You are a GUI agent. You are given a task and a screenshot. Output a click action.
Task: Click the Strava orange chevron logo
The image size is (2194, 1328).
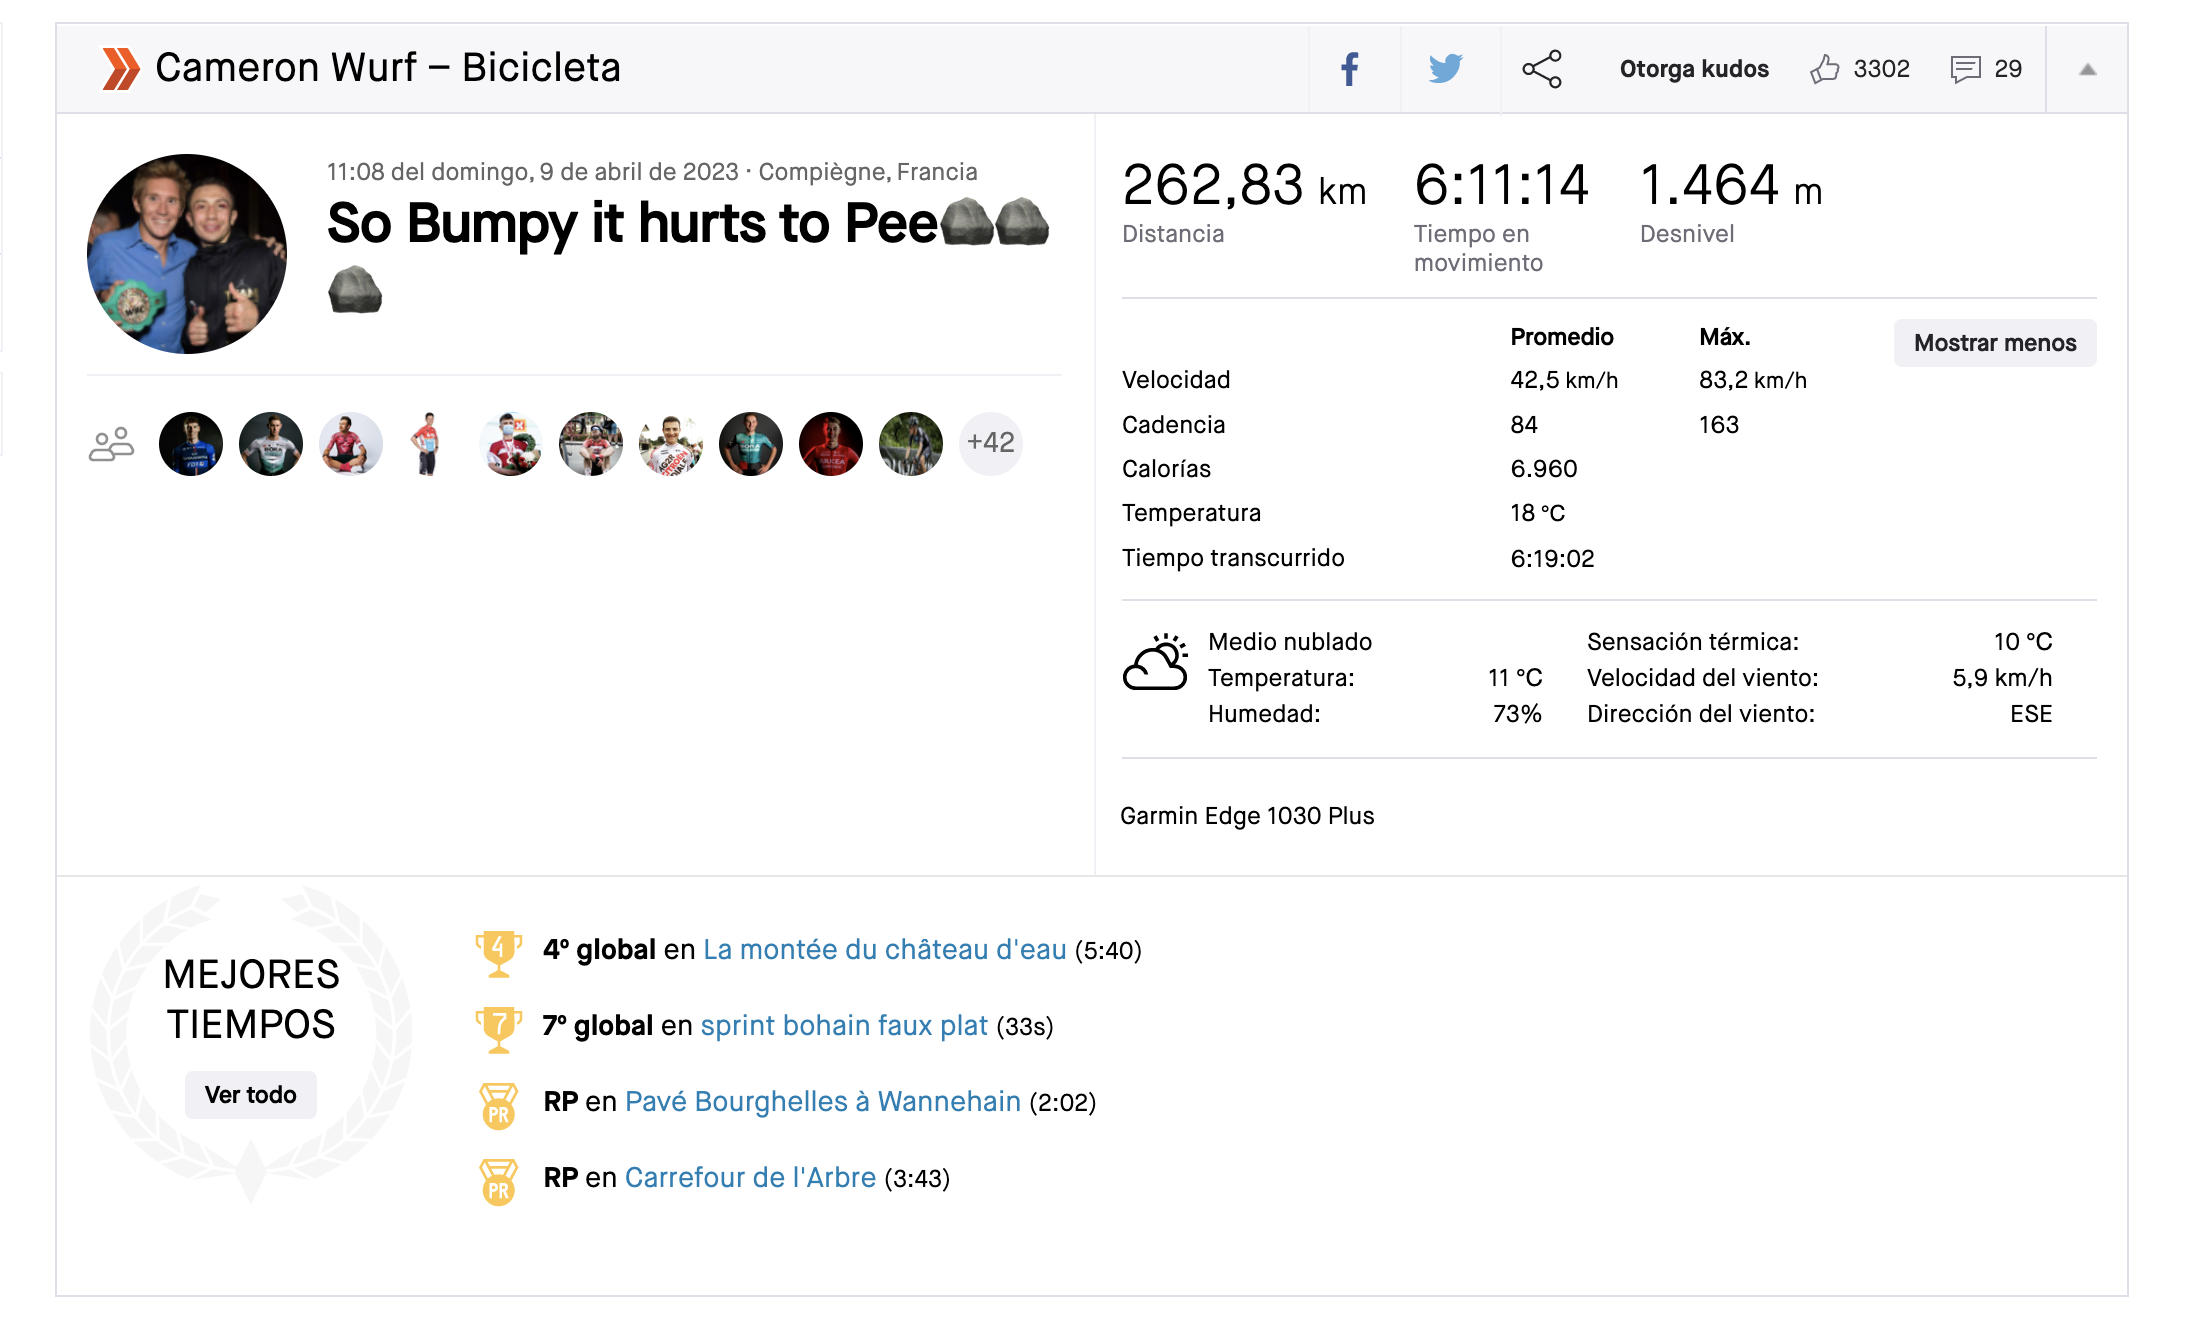coord(121,69)
